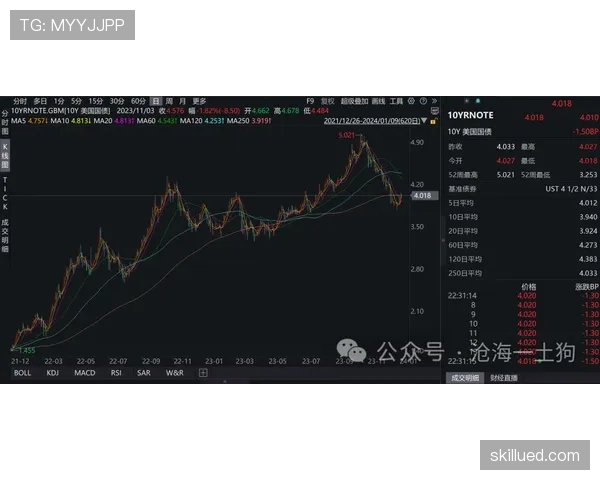This screenshot has width=600, height=480.
Task: Open K线图 side tab
Action: pos(5,156)
